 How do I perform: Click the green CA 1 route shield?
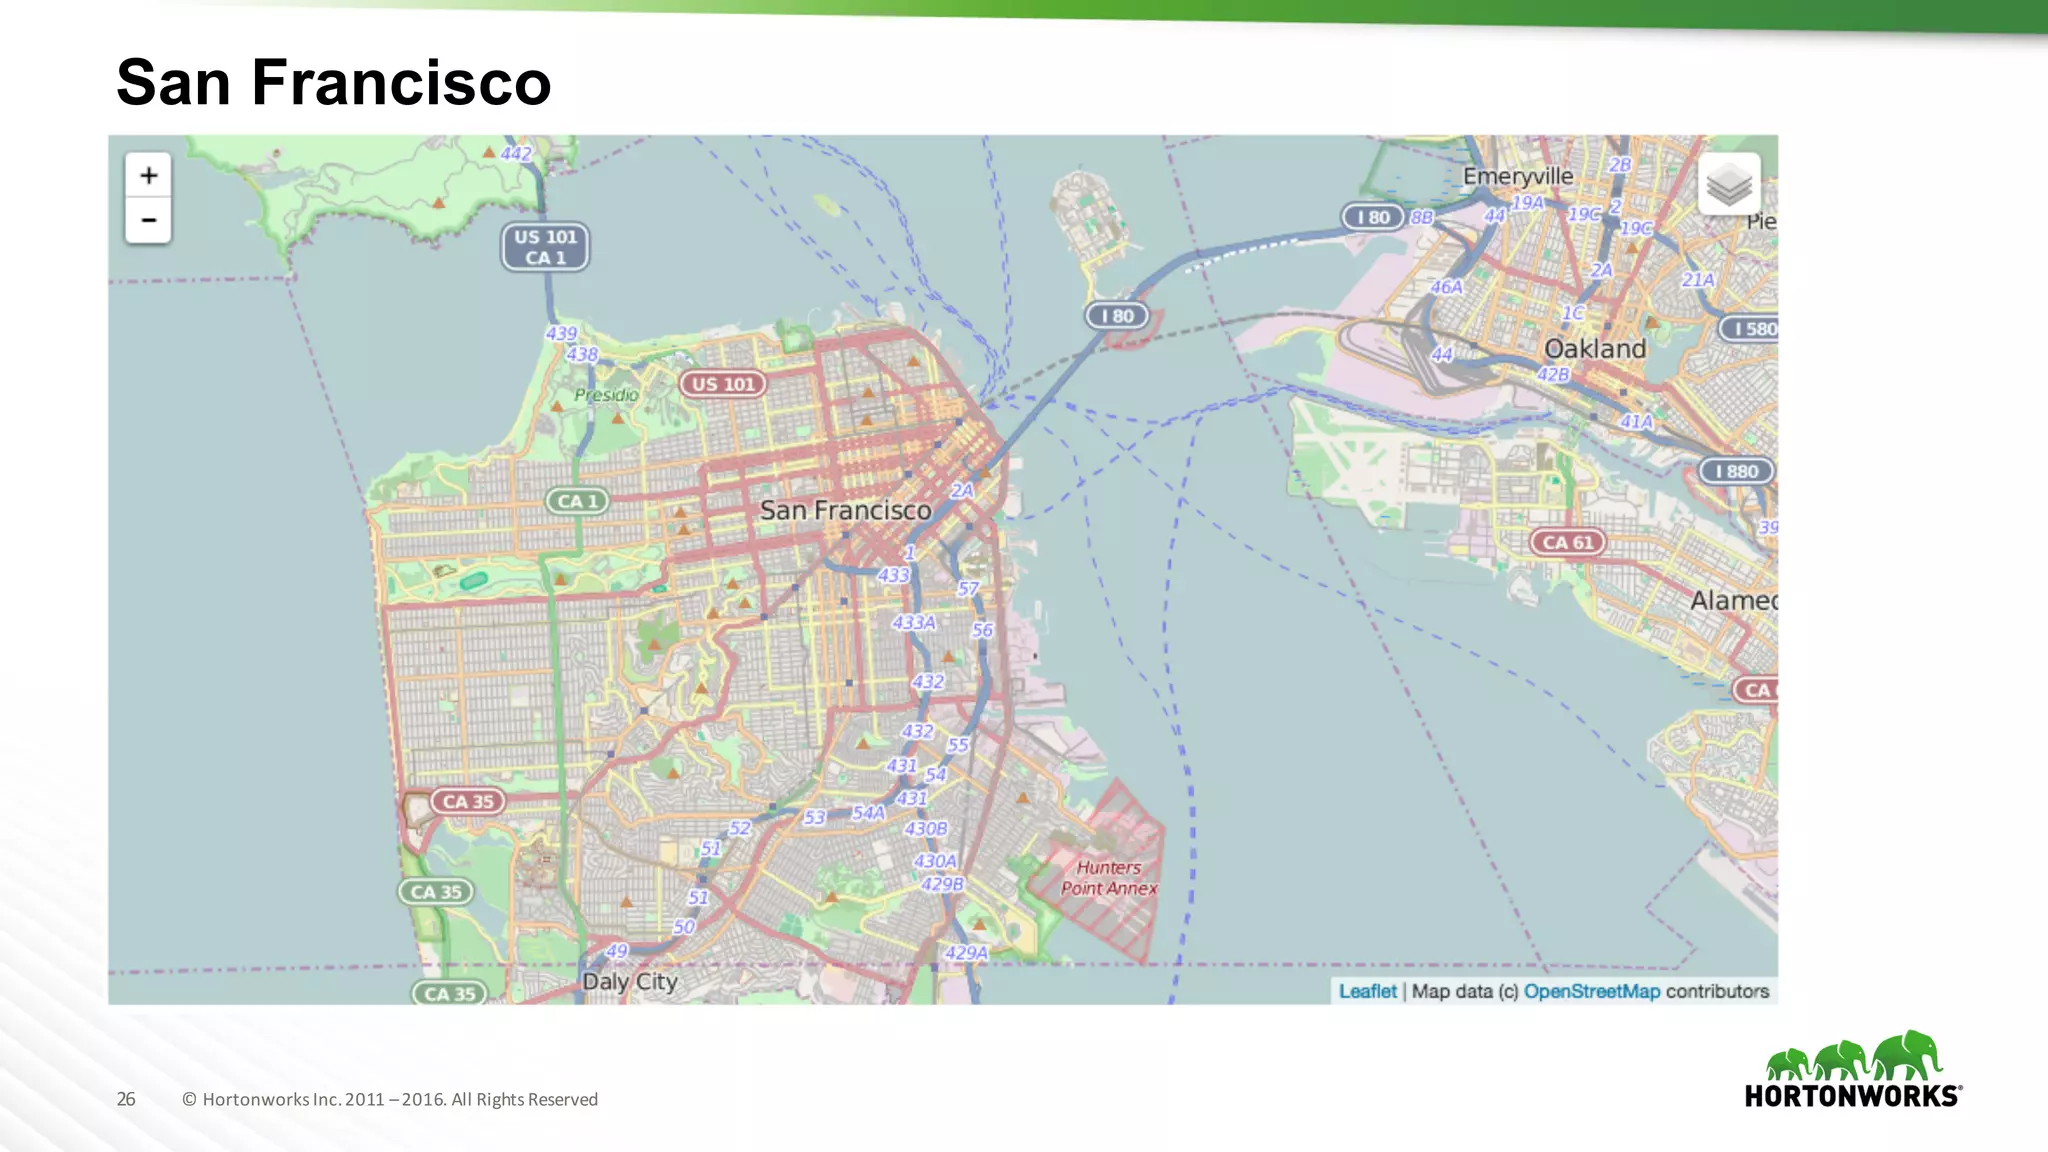pos(577,501)
